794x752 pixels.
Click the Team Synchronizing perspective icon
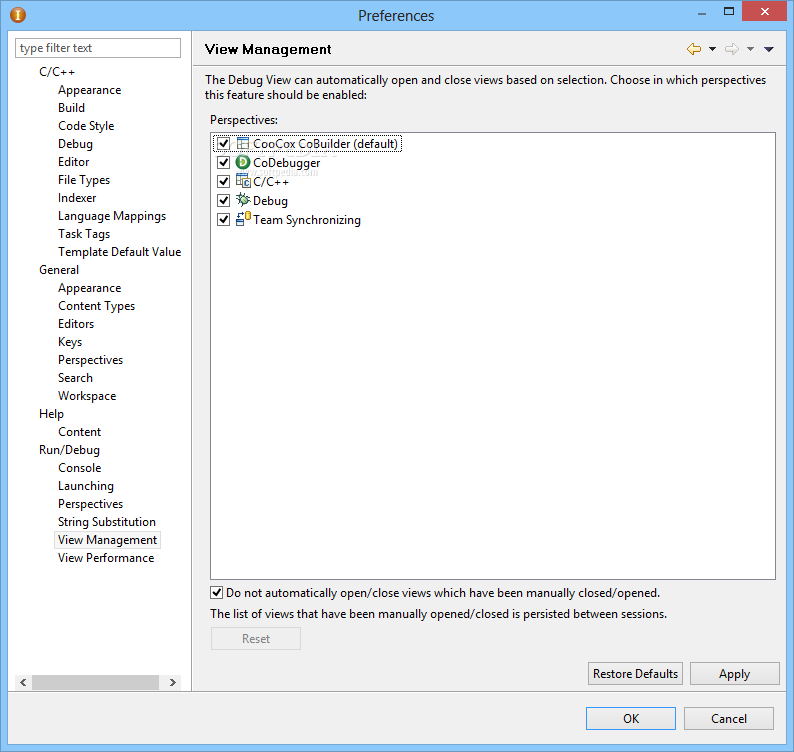[x=243, y=219]
